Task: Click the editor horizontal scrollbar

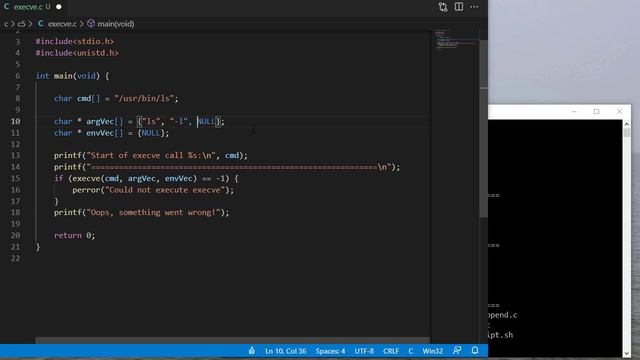Action: [x=232, y=340]
